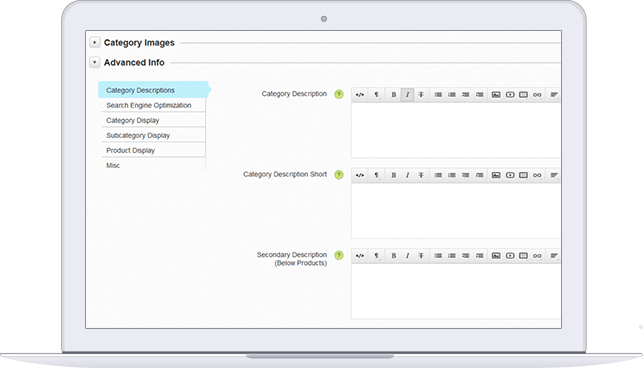Indent text in Secondary Description editor
This screenshot has height=368, width=643.
click(479, 256)
